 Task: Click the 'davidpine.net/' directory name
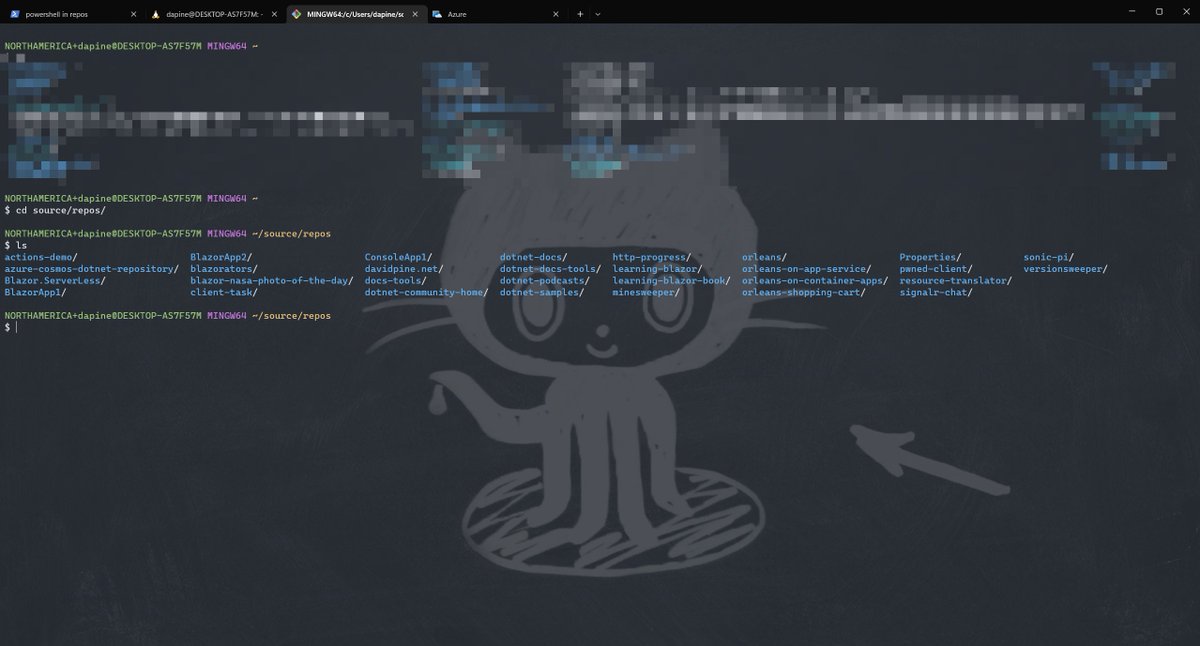click(403, 269)
